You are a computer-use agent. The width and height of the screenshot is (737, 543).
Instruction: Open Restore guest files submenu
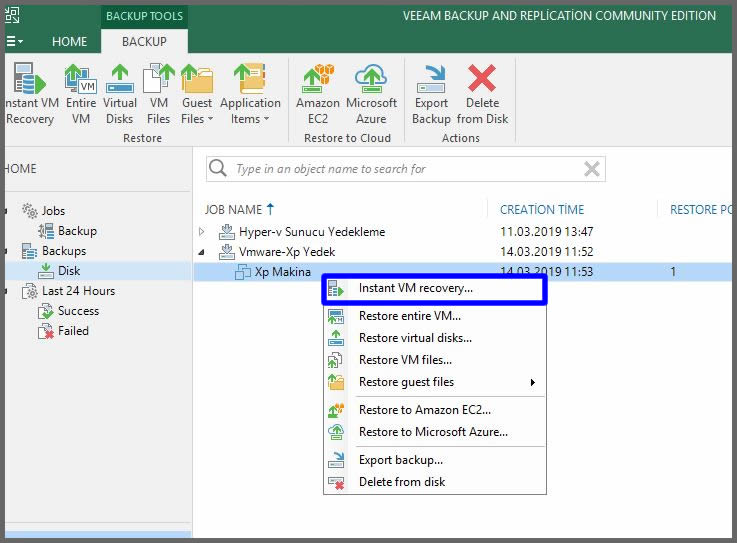point(434,382)
